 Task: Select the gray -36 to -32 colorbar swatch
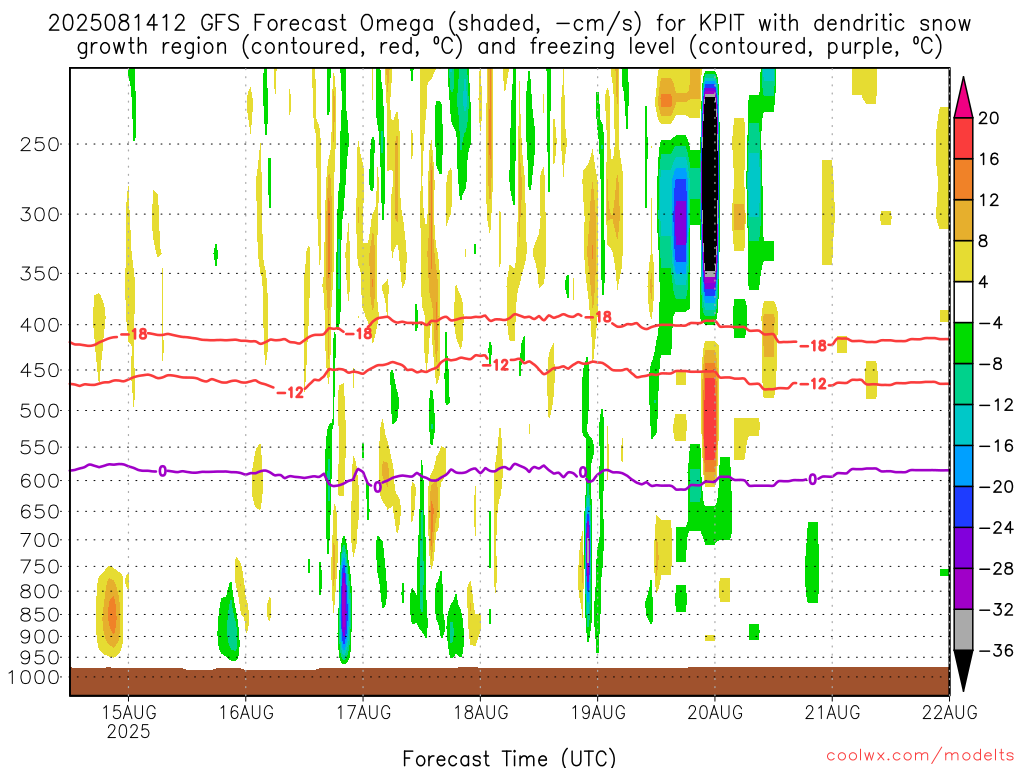[x=963, y=630]
